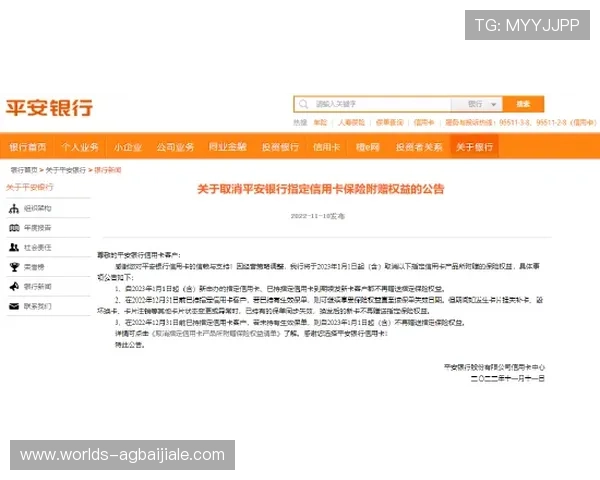600x480 pixels.
Task: Select the 关于银行 nav menu item
Action: pyautogui.click(x=474, y=147)
